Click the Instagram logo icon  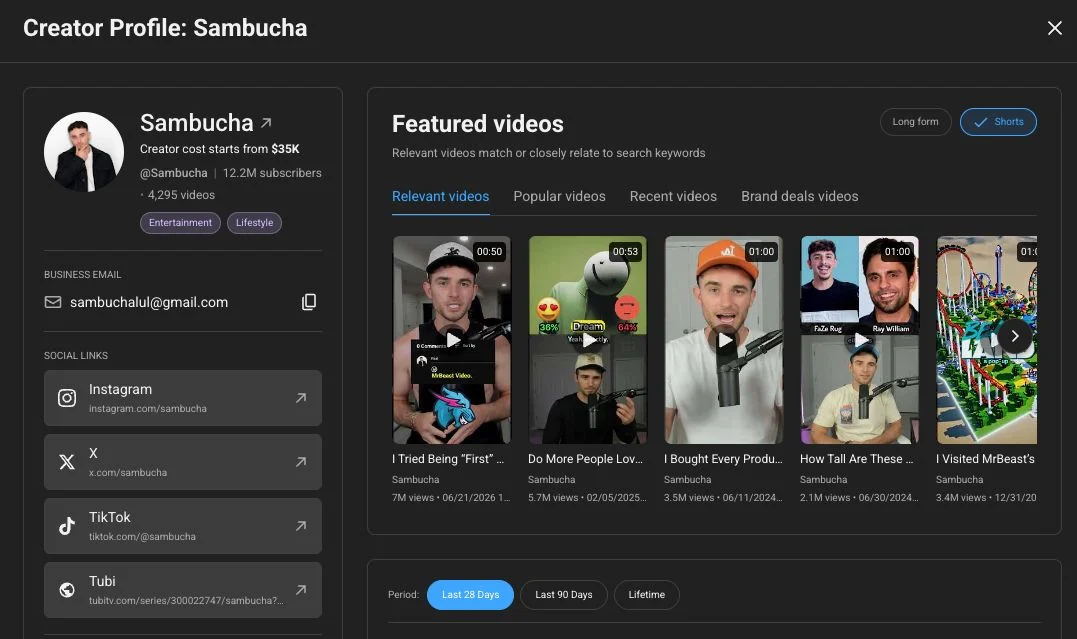pos(67,399)
